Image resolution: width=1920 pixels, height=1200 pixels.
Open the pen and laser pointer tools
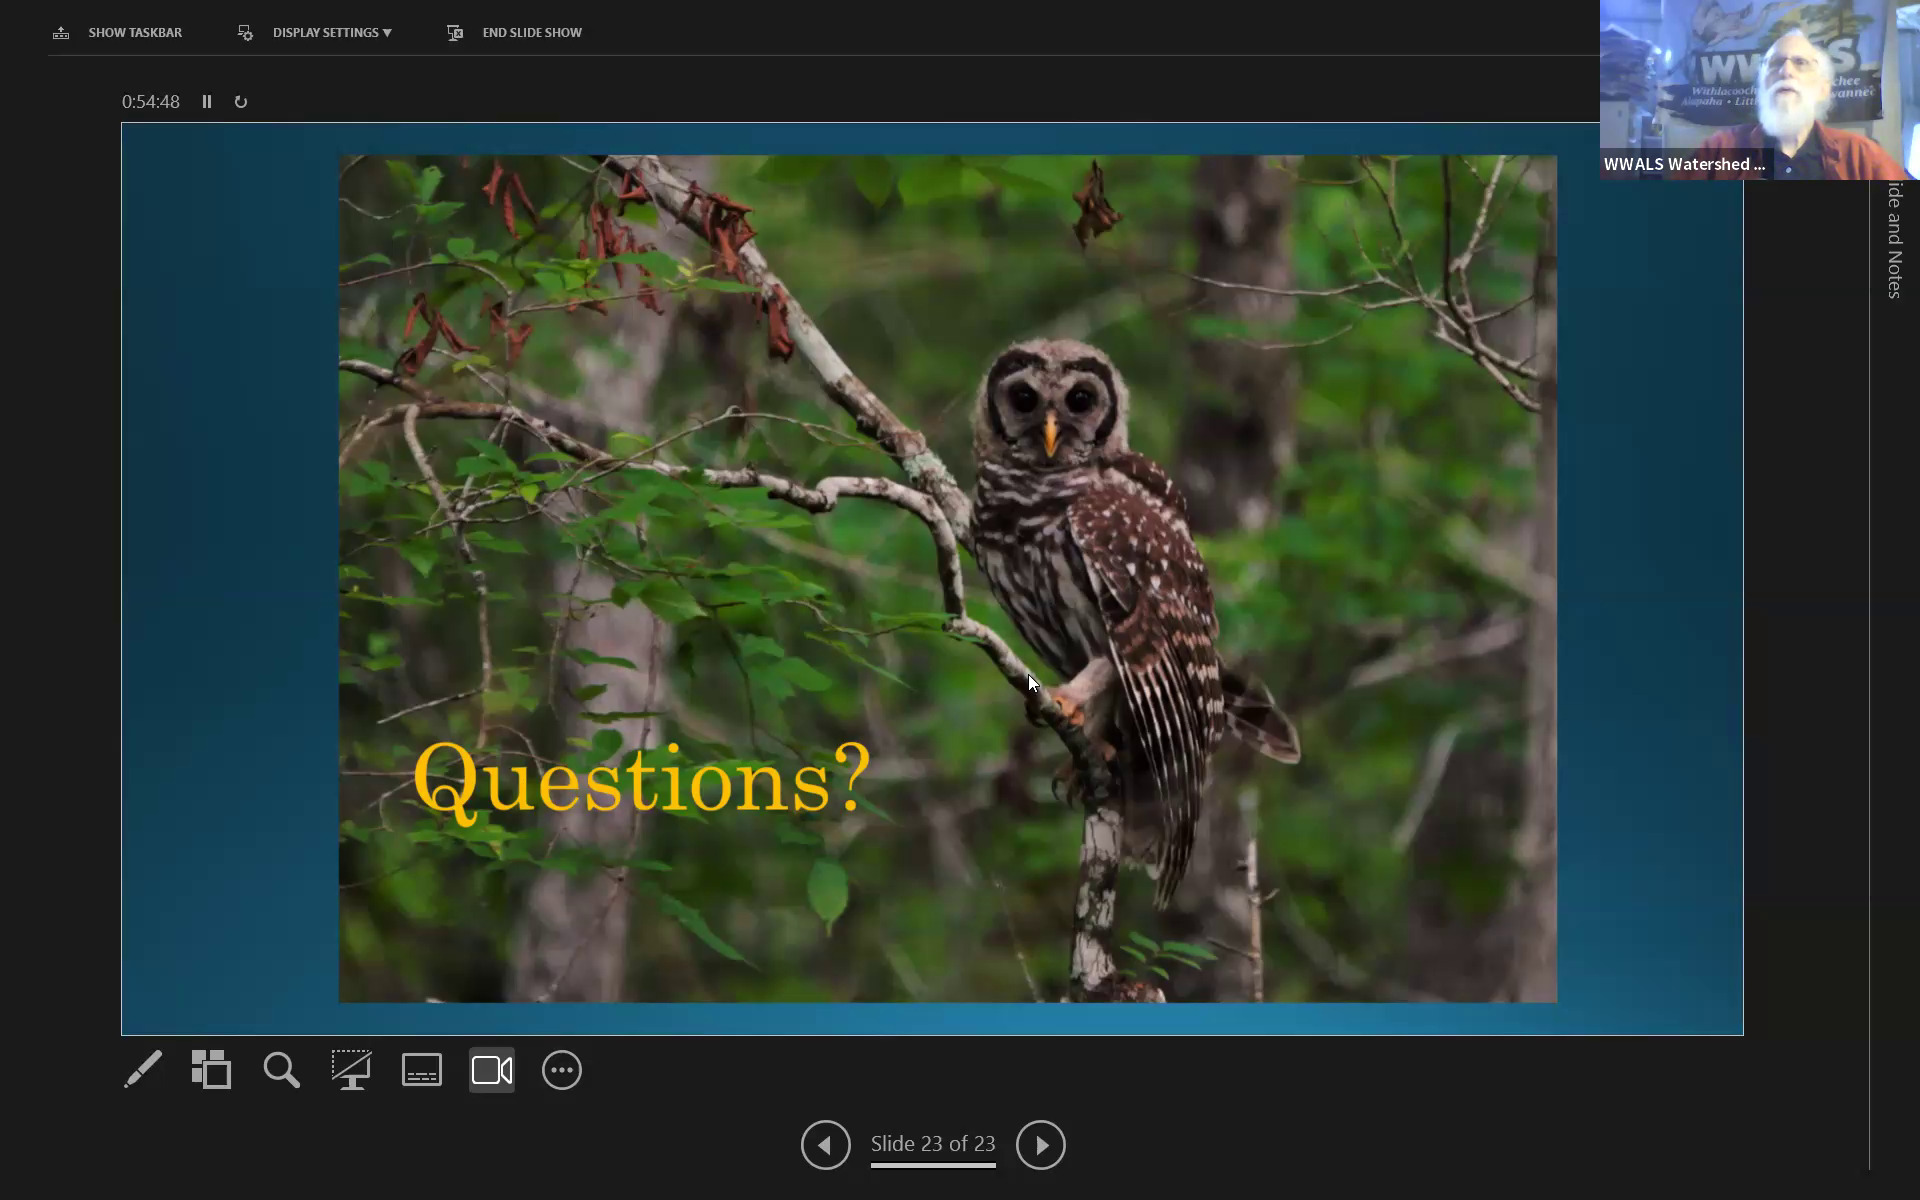click(143, 1070)
